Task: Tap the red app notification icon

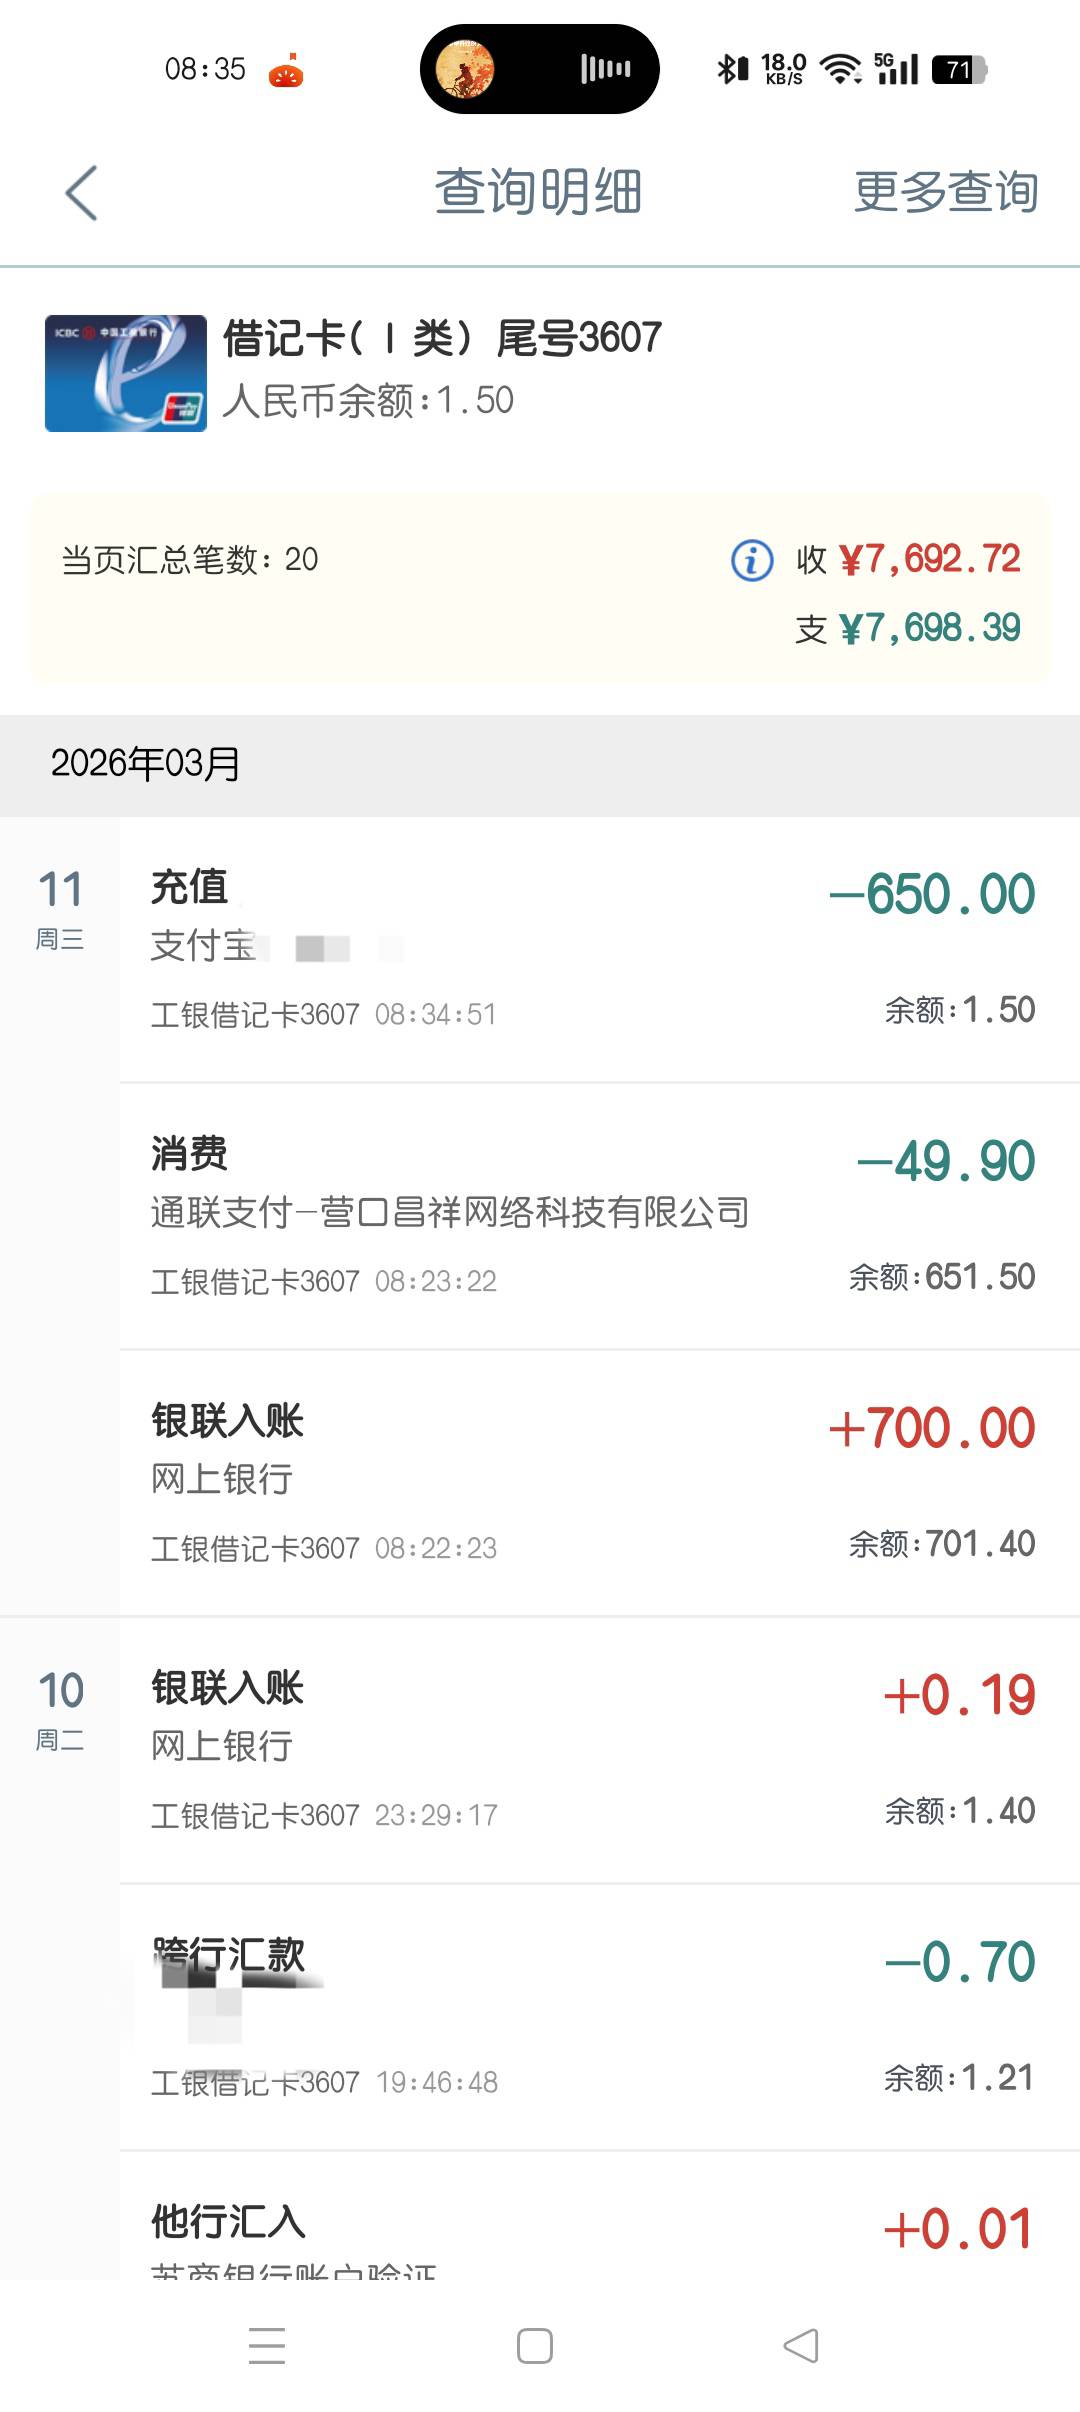Action: pyautogui.click(x=286, y=71)
